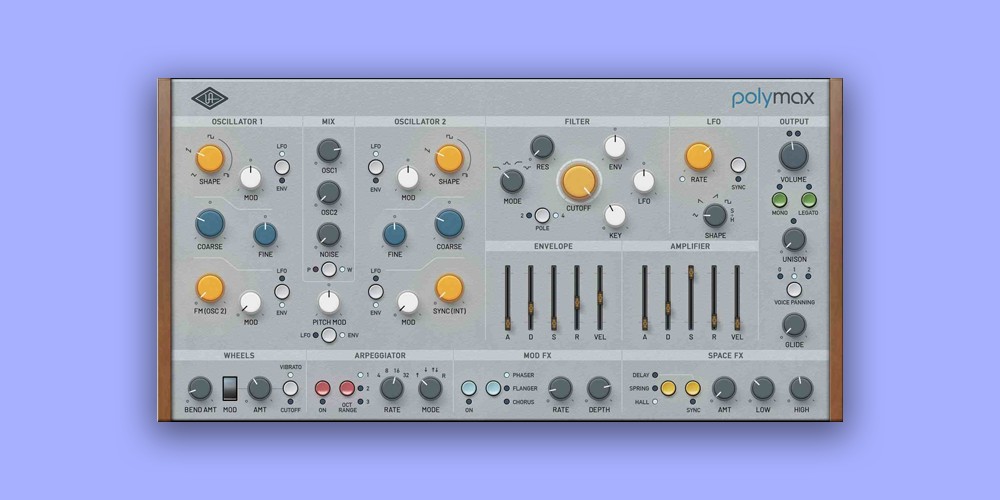
Task: Toggle the green MONO button
Action: [x=779, y=200]
